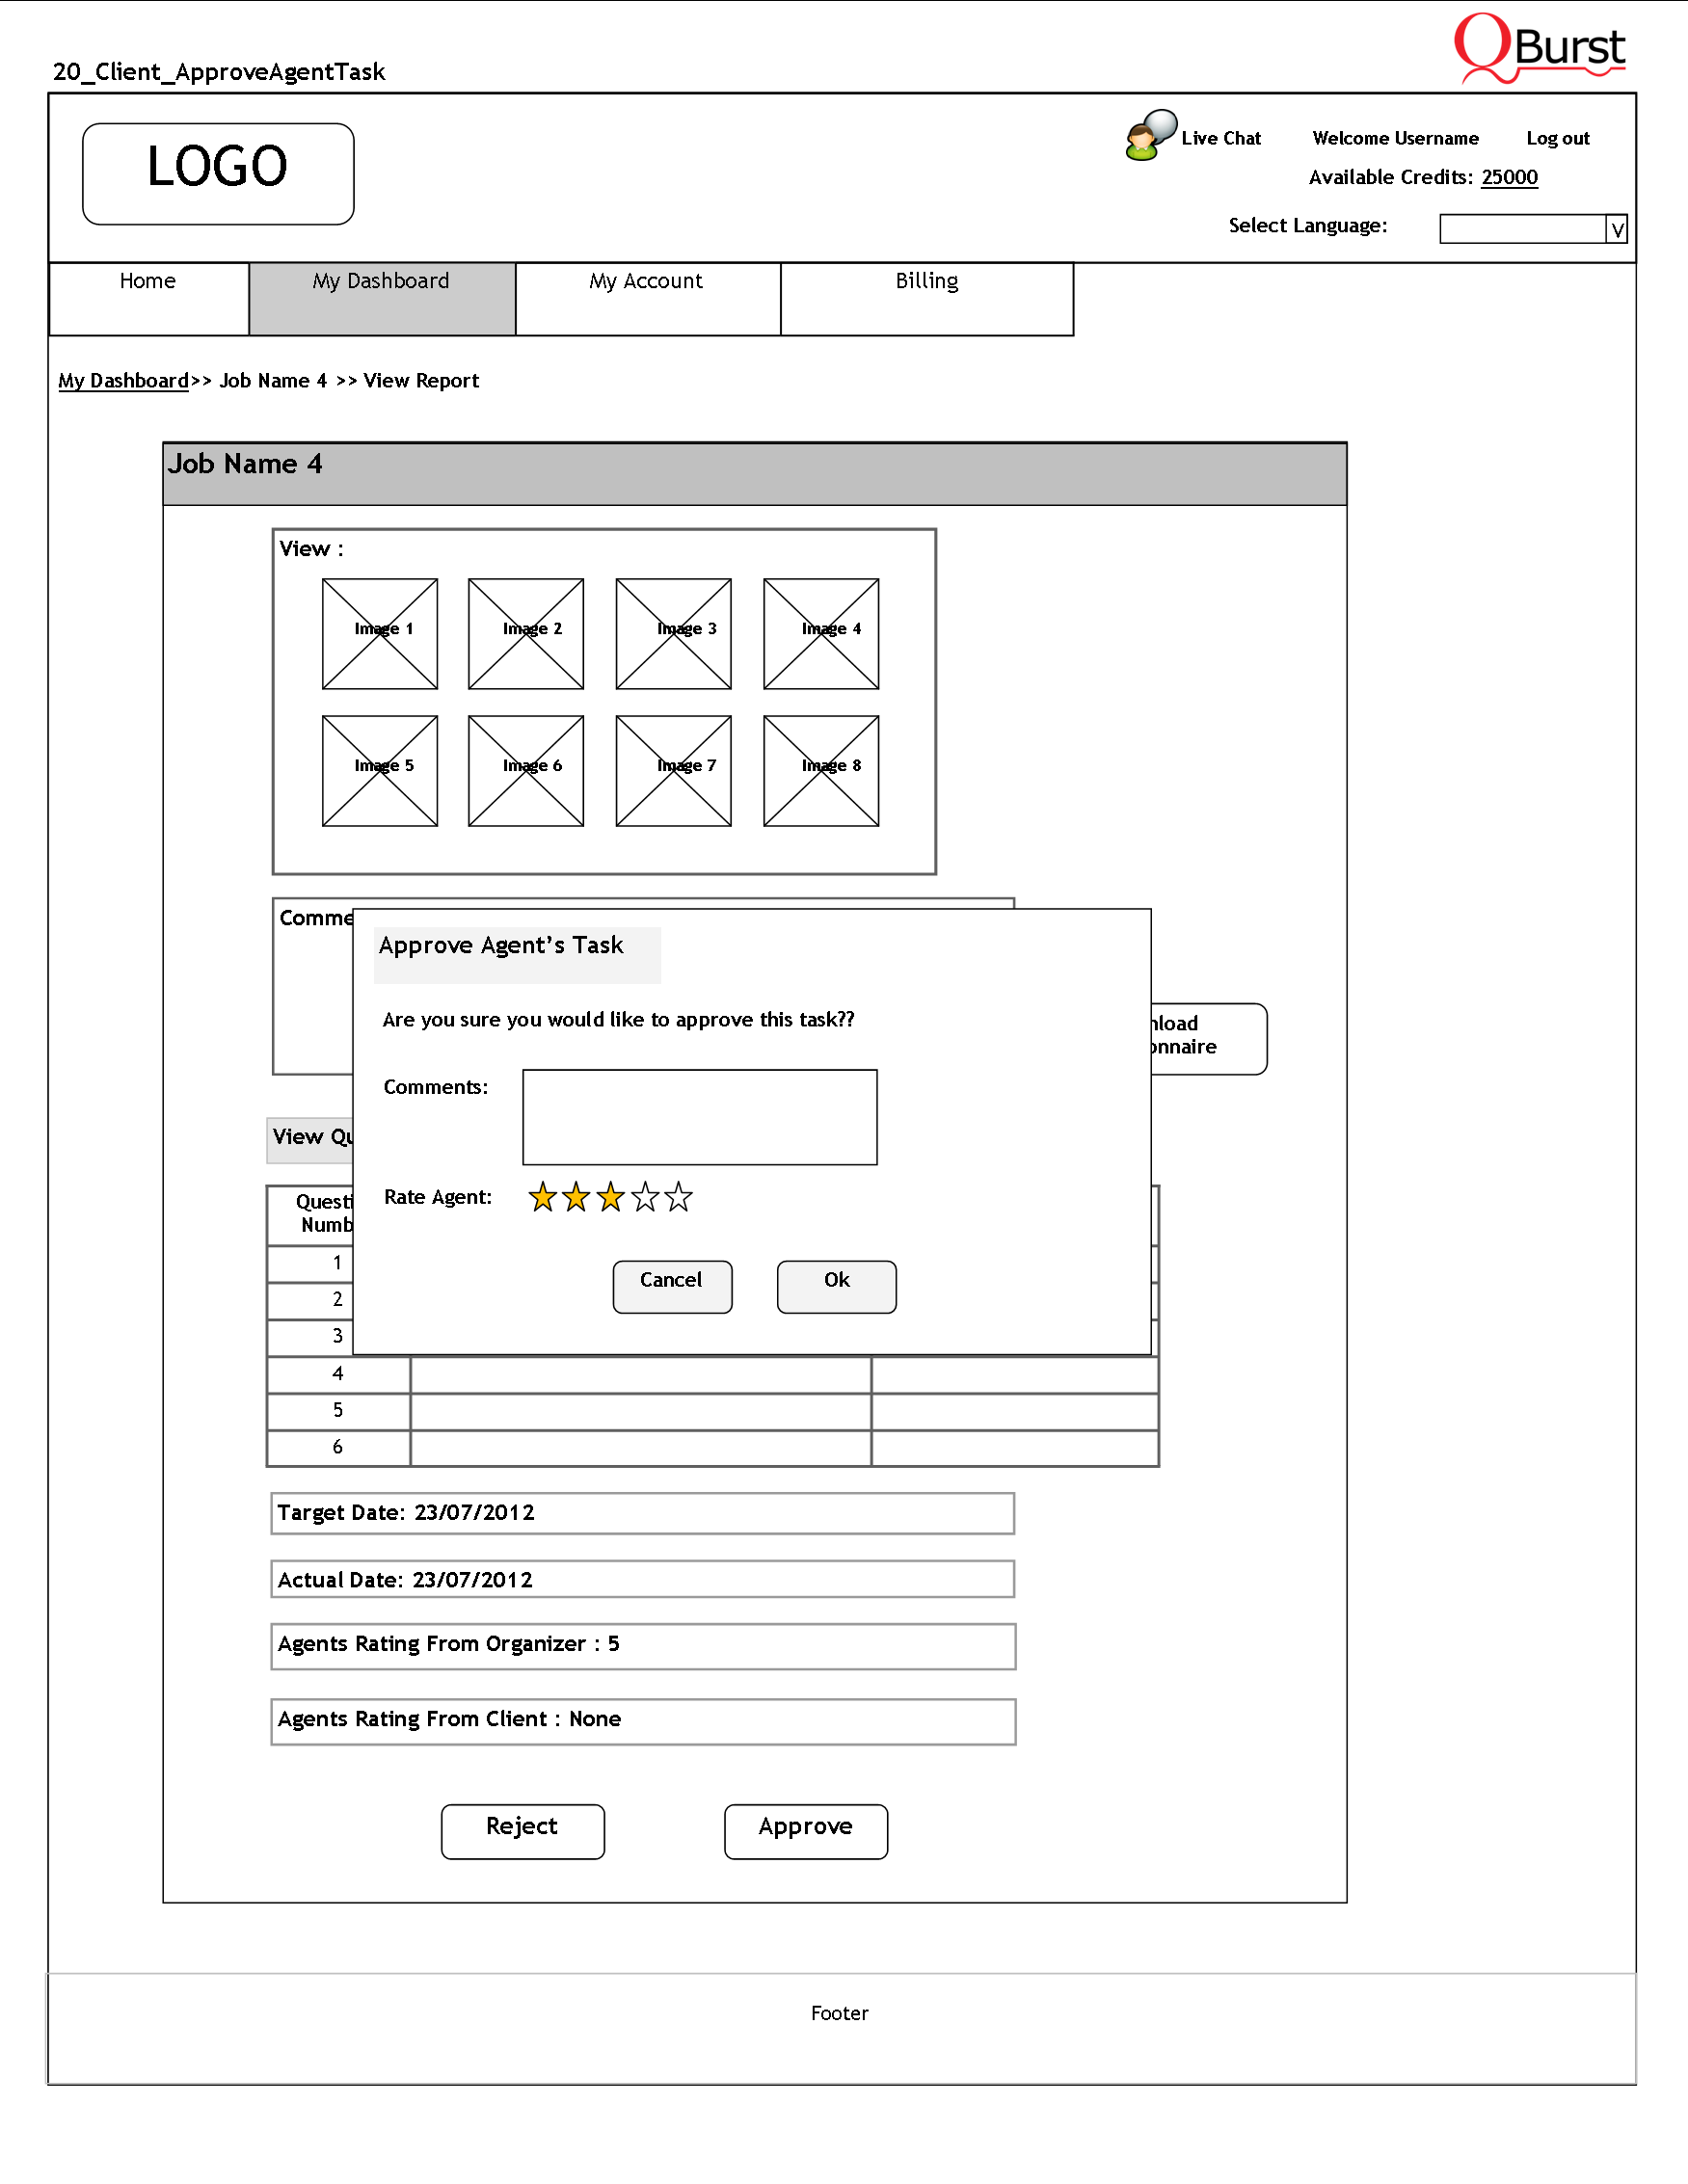The width and height of the screenshot is (1688, 2184).
Task: Click the Live Chat avatar icon
Action: pos(1149,136)
